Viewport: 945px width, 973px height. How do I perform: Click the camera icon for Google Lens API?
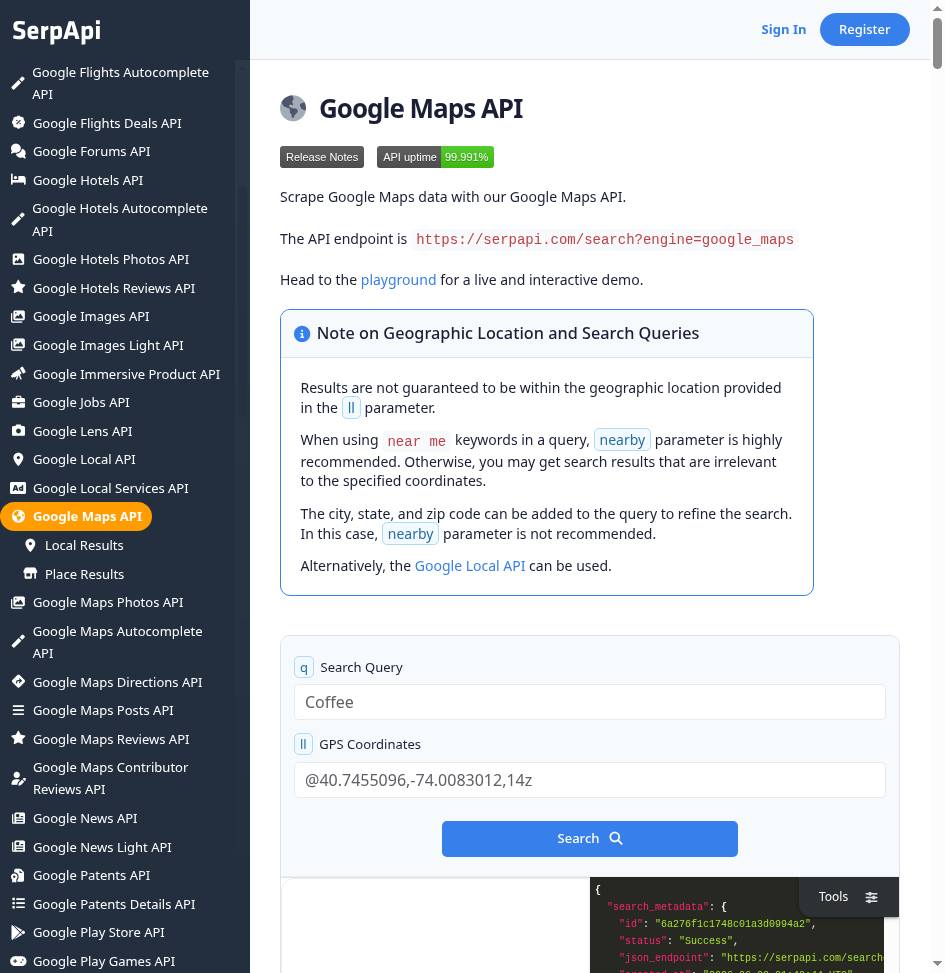[x=19, y=431]
